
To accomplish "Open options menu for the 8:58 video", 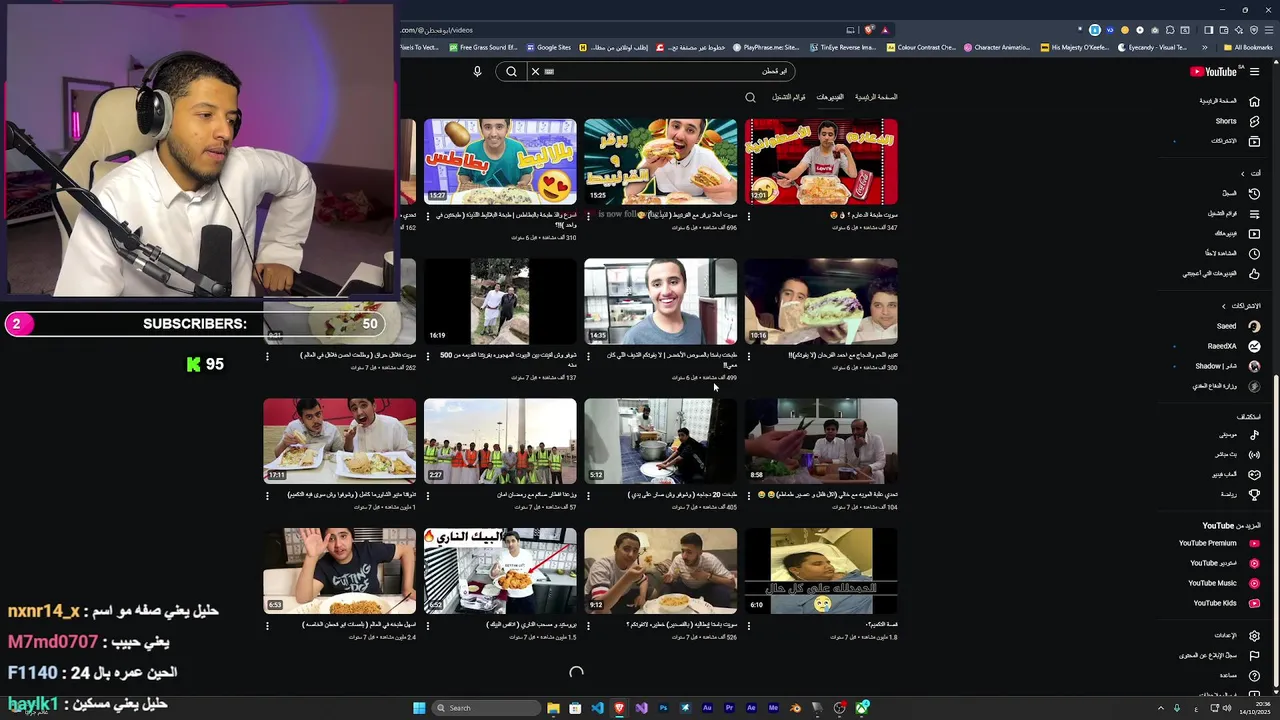I will click(749, 495).
